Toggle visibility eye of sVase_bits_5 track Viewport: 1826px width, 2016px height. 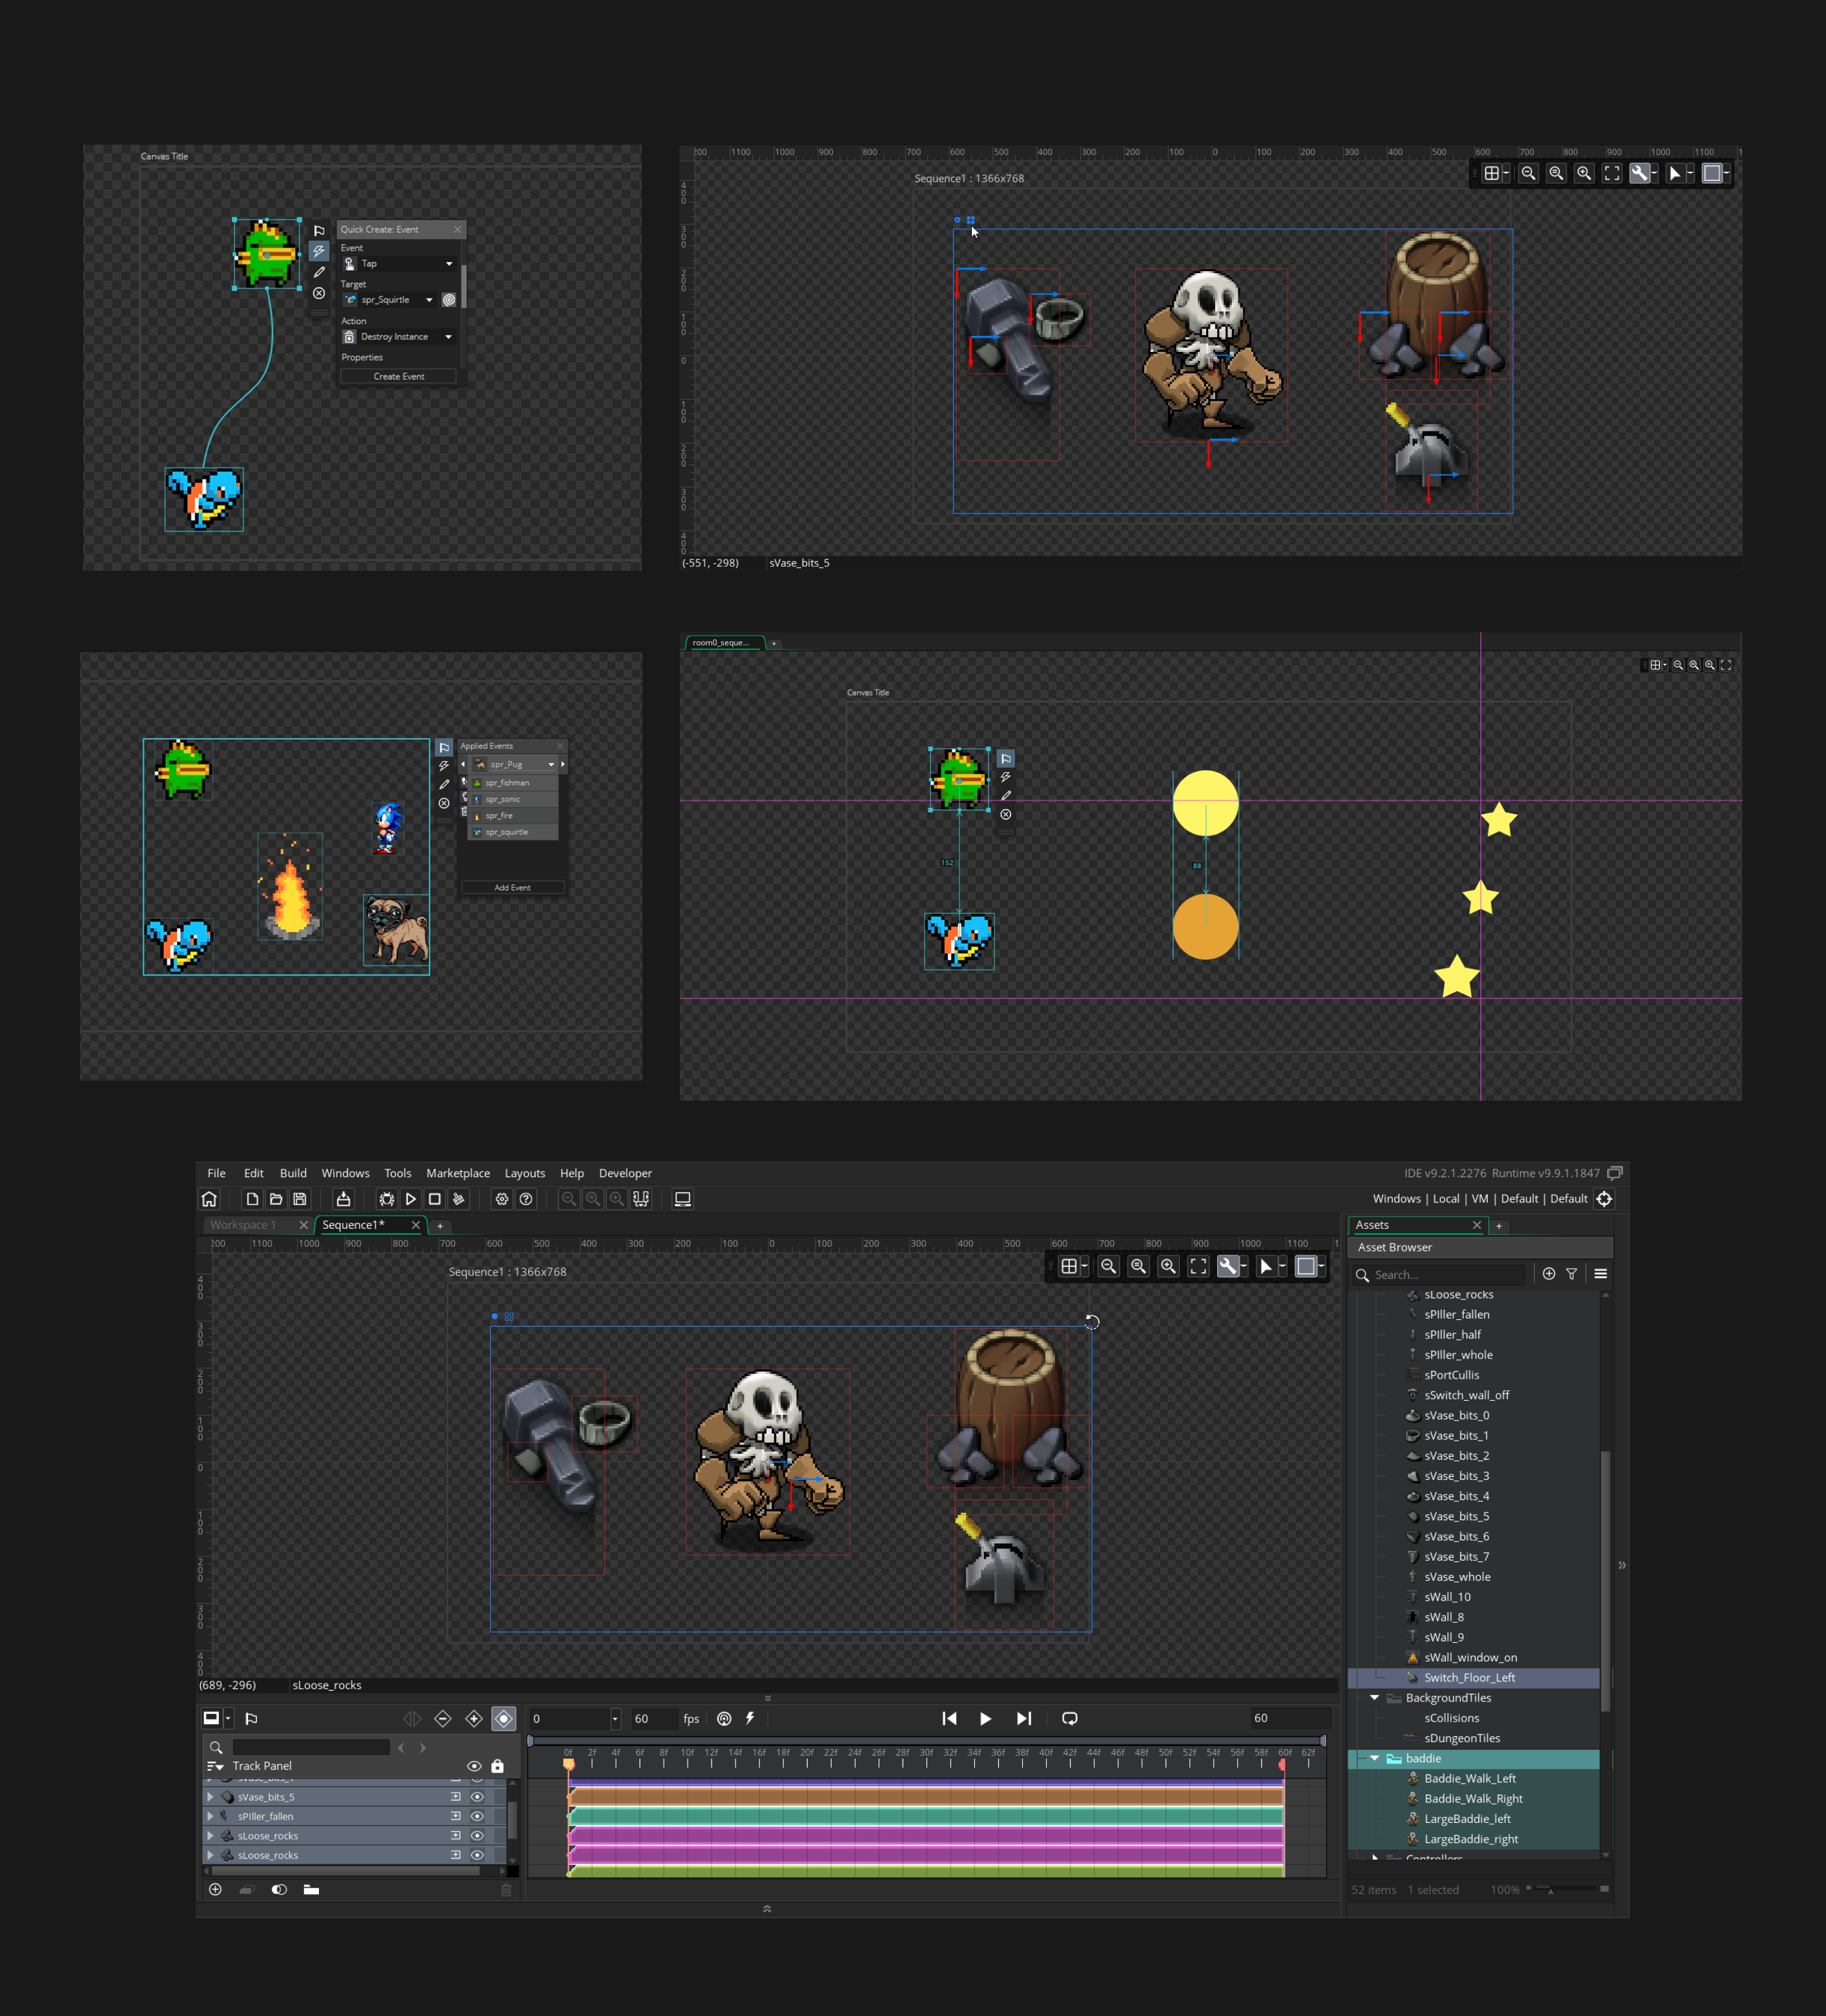point(477,1797)
